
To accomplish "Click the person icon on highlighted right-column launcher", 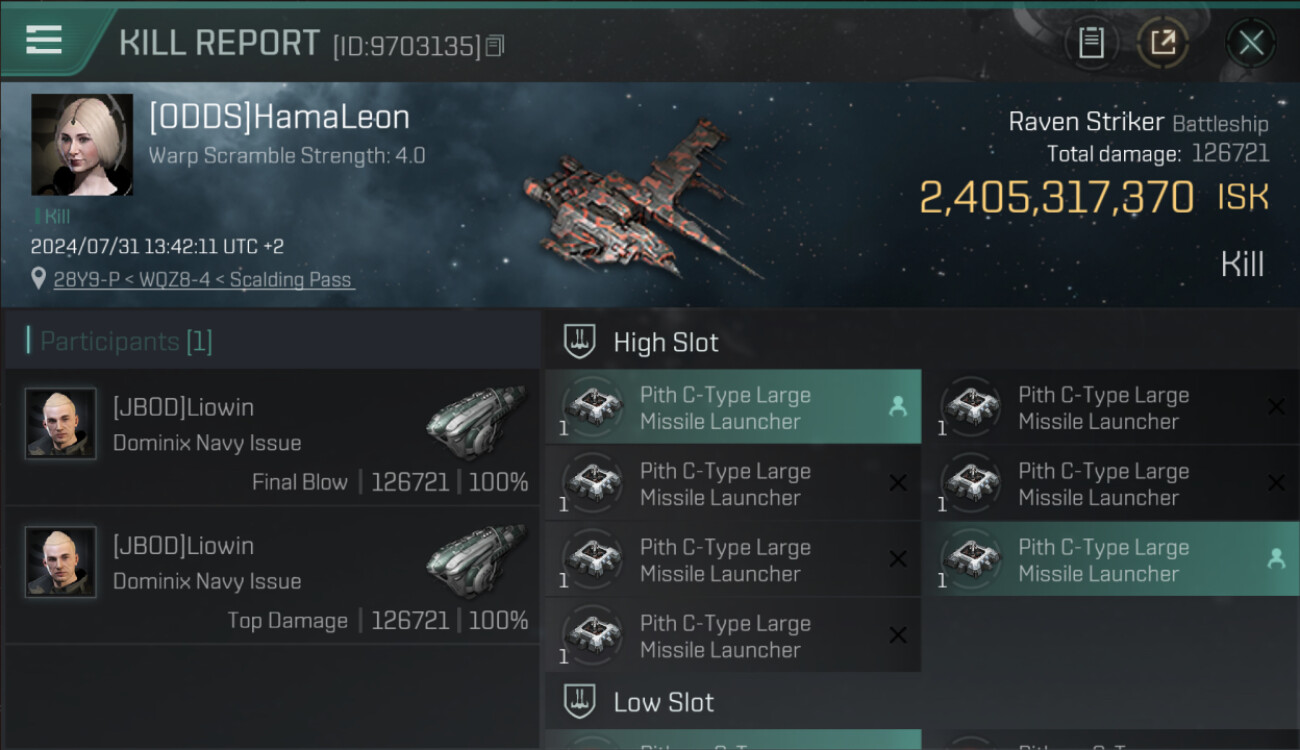I will (1276, 560).
